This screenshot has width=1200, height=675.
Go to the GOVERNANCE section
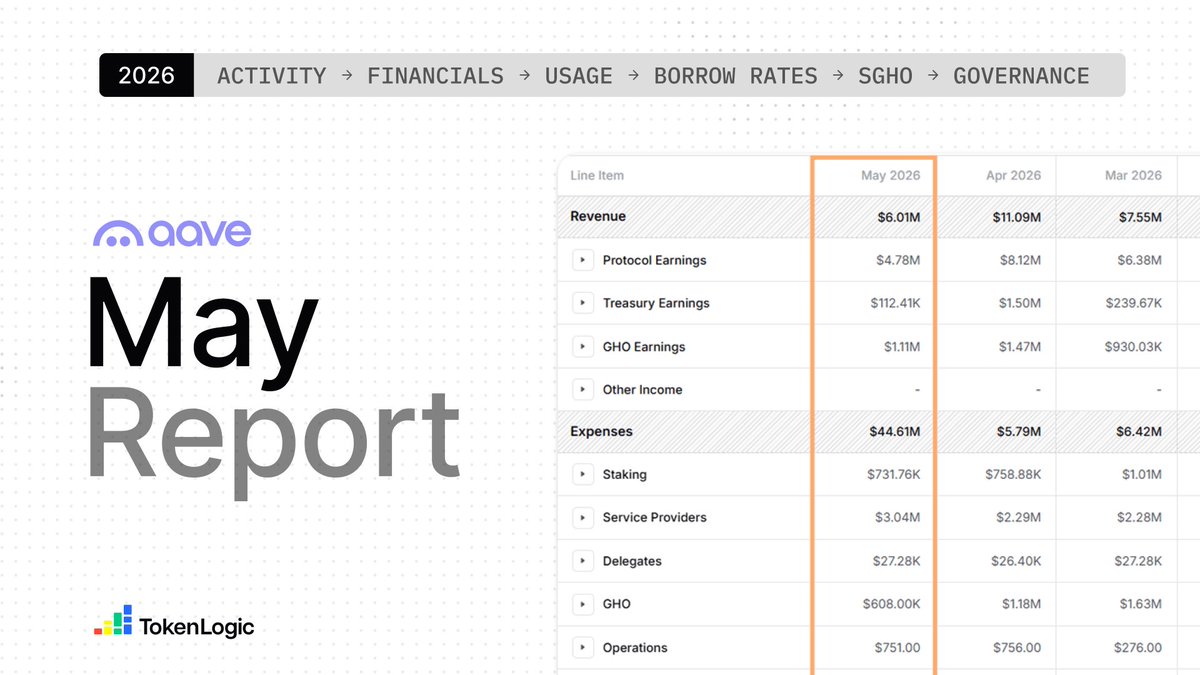1021,76
